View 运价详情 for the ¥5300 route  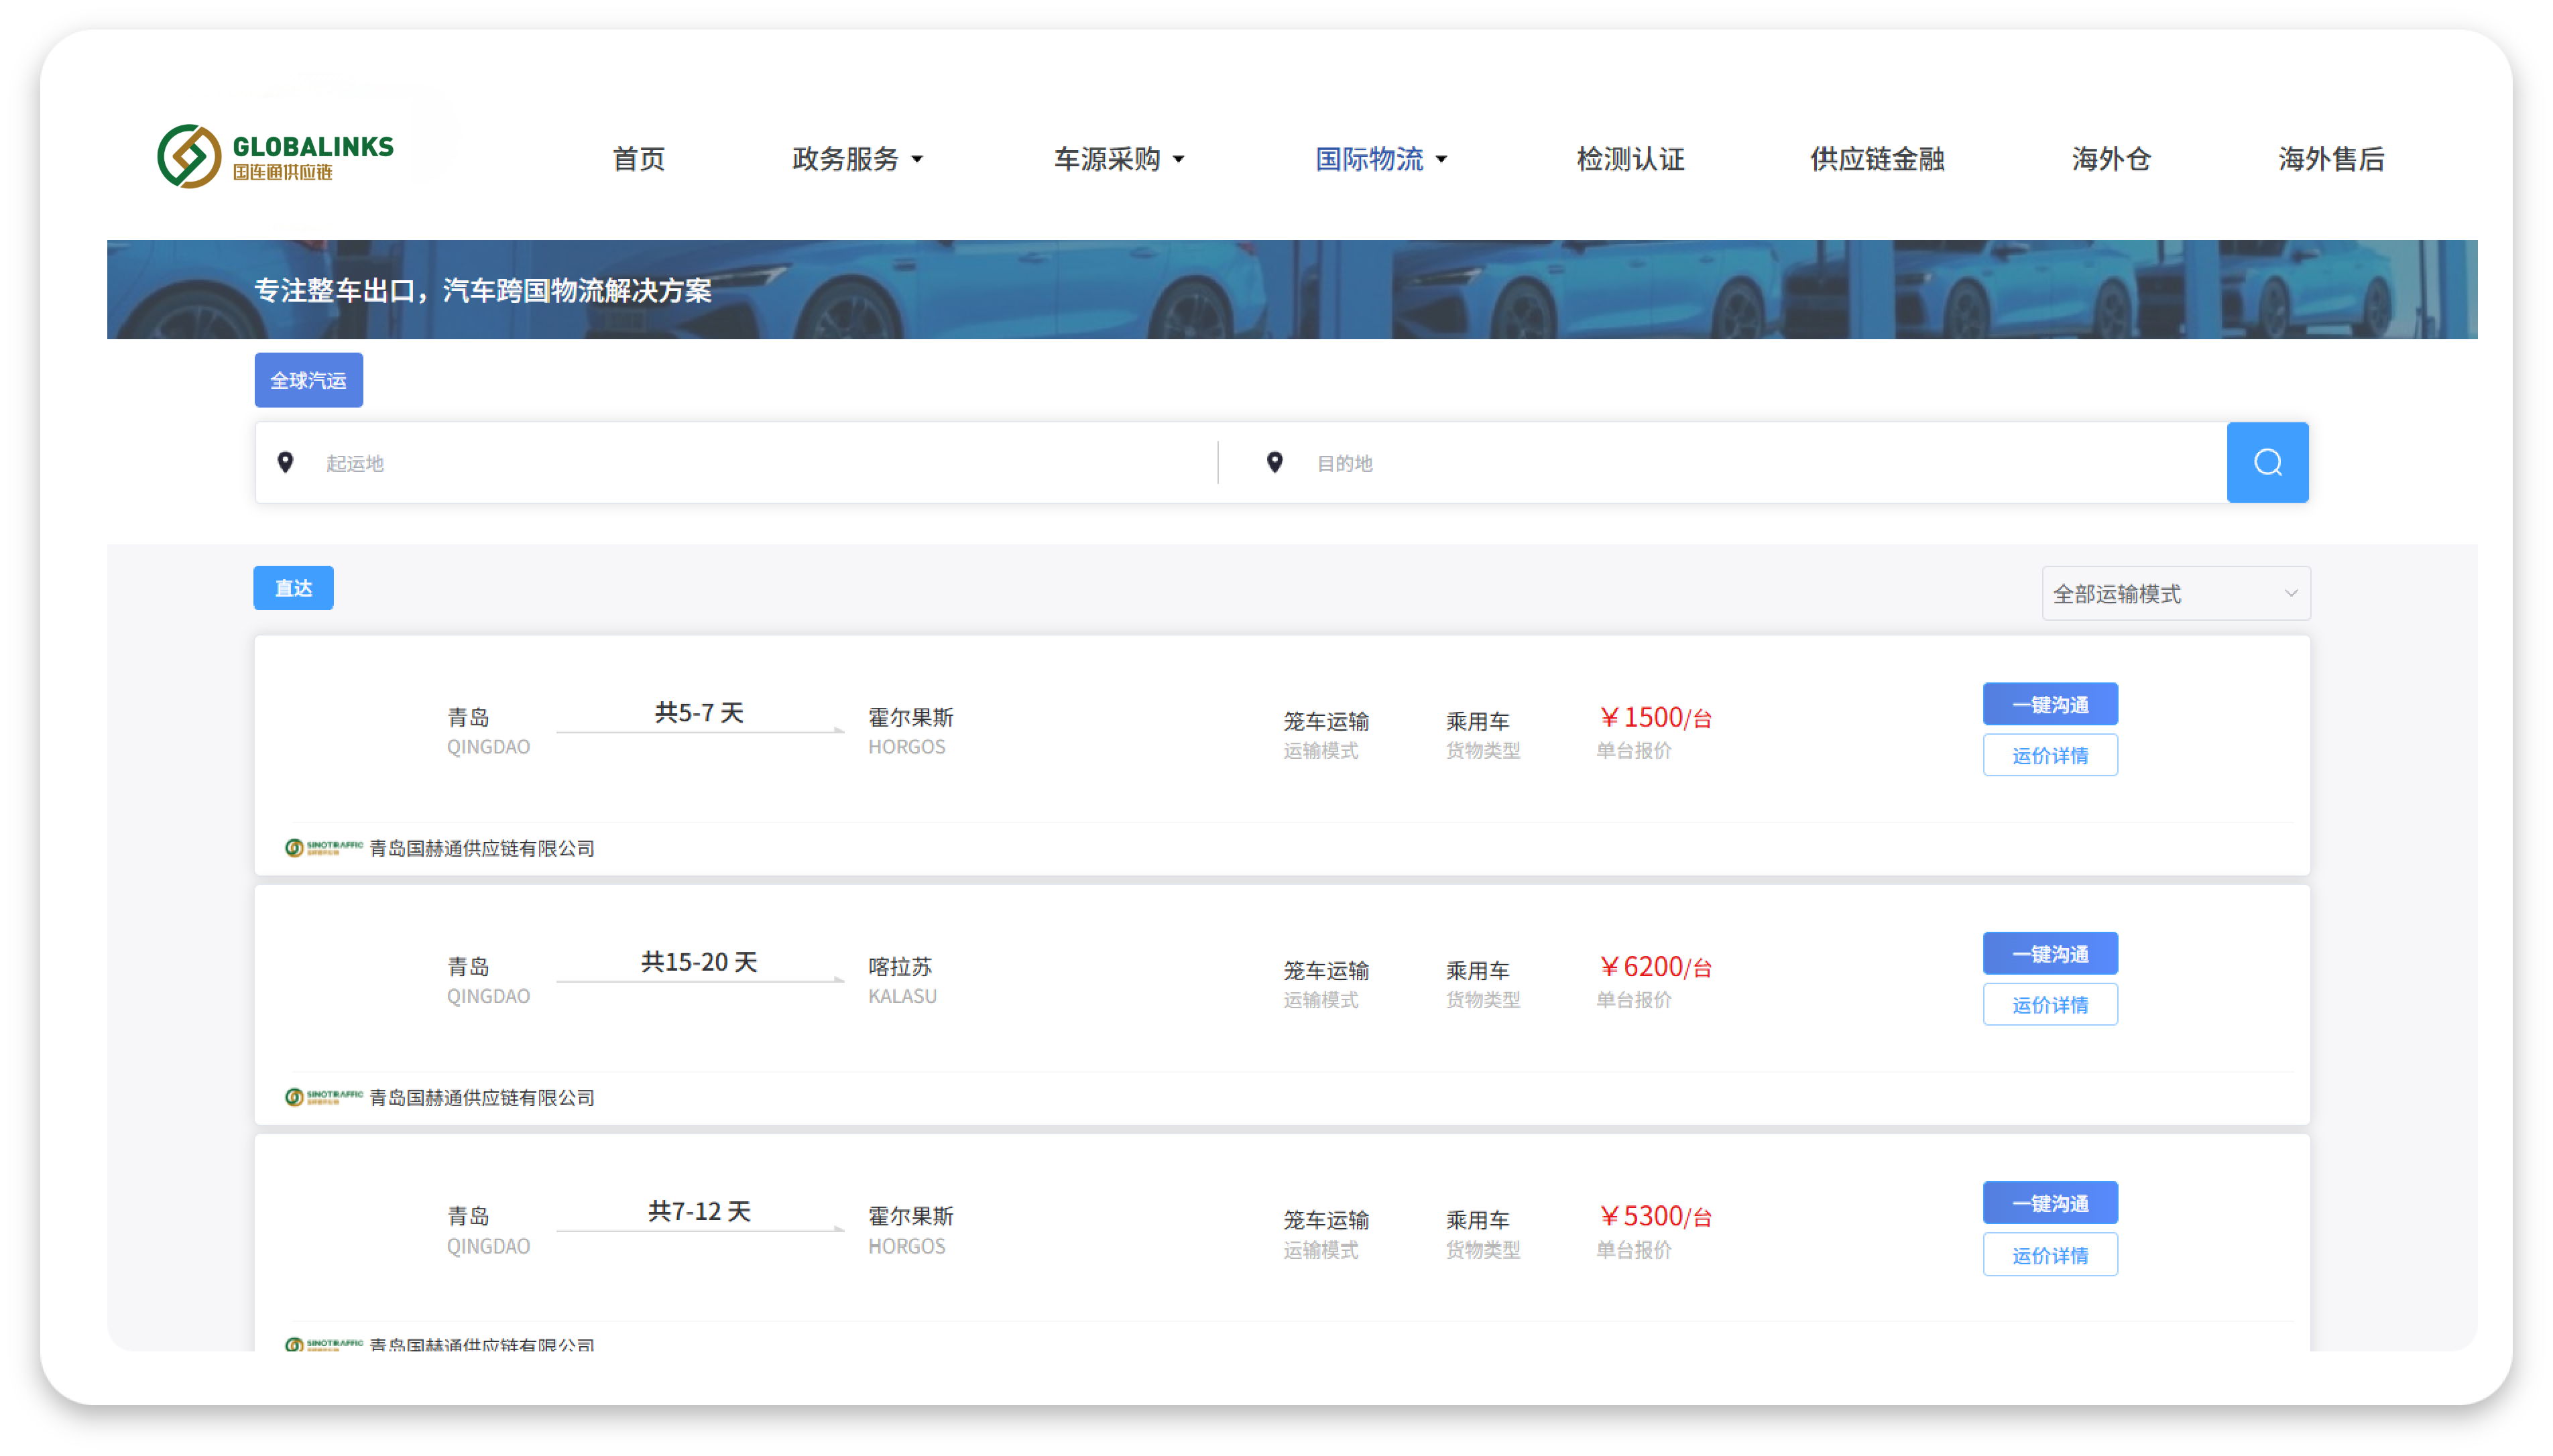pyautogui.click(x=2050, y=1254)
